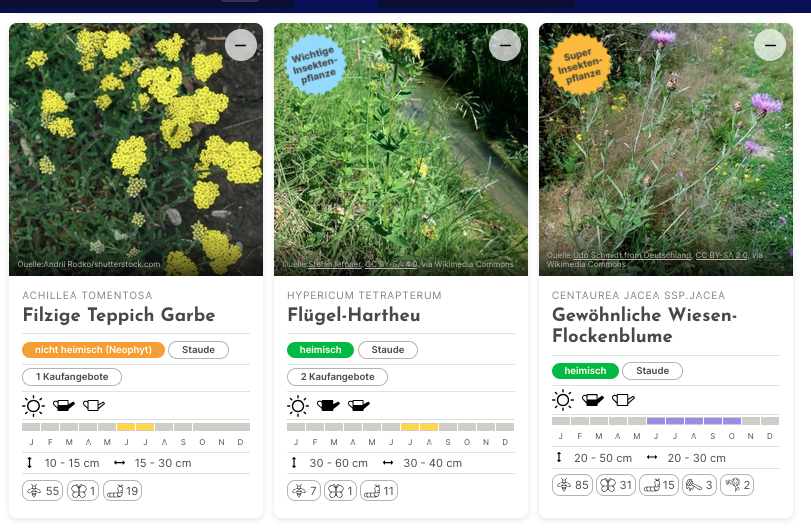Viewport: 811px width, 531px height.
Task: Toggle minus button on Flügel-Hartheu card
Action: pos(505,45)
